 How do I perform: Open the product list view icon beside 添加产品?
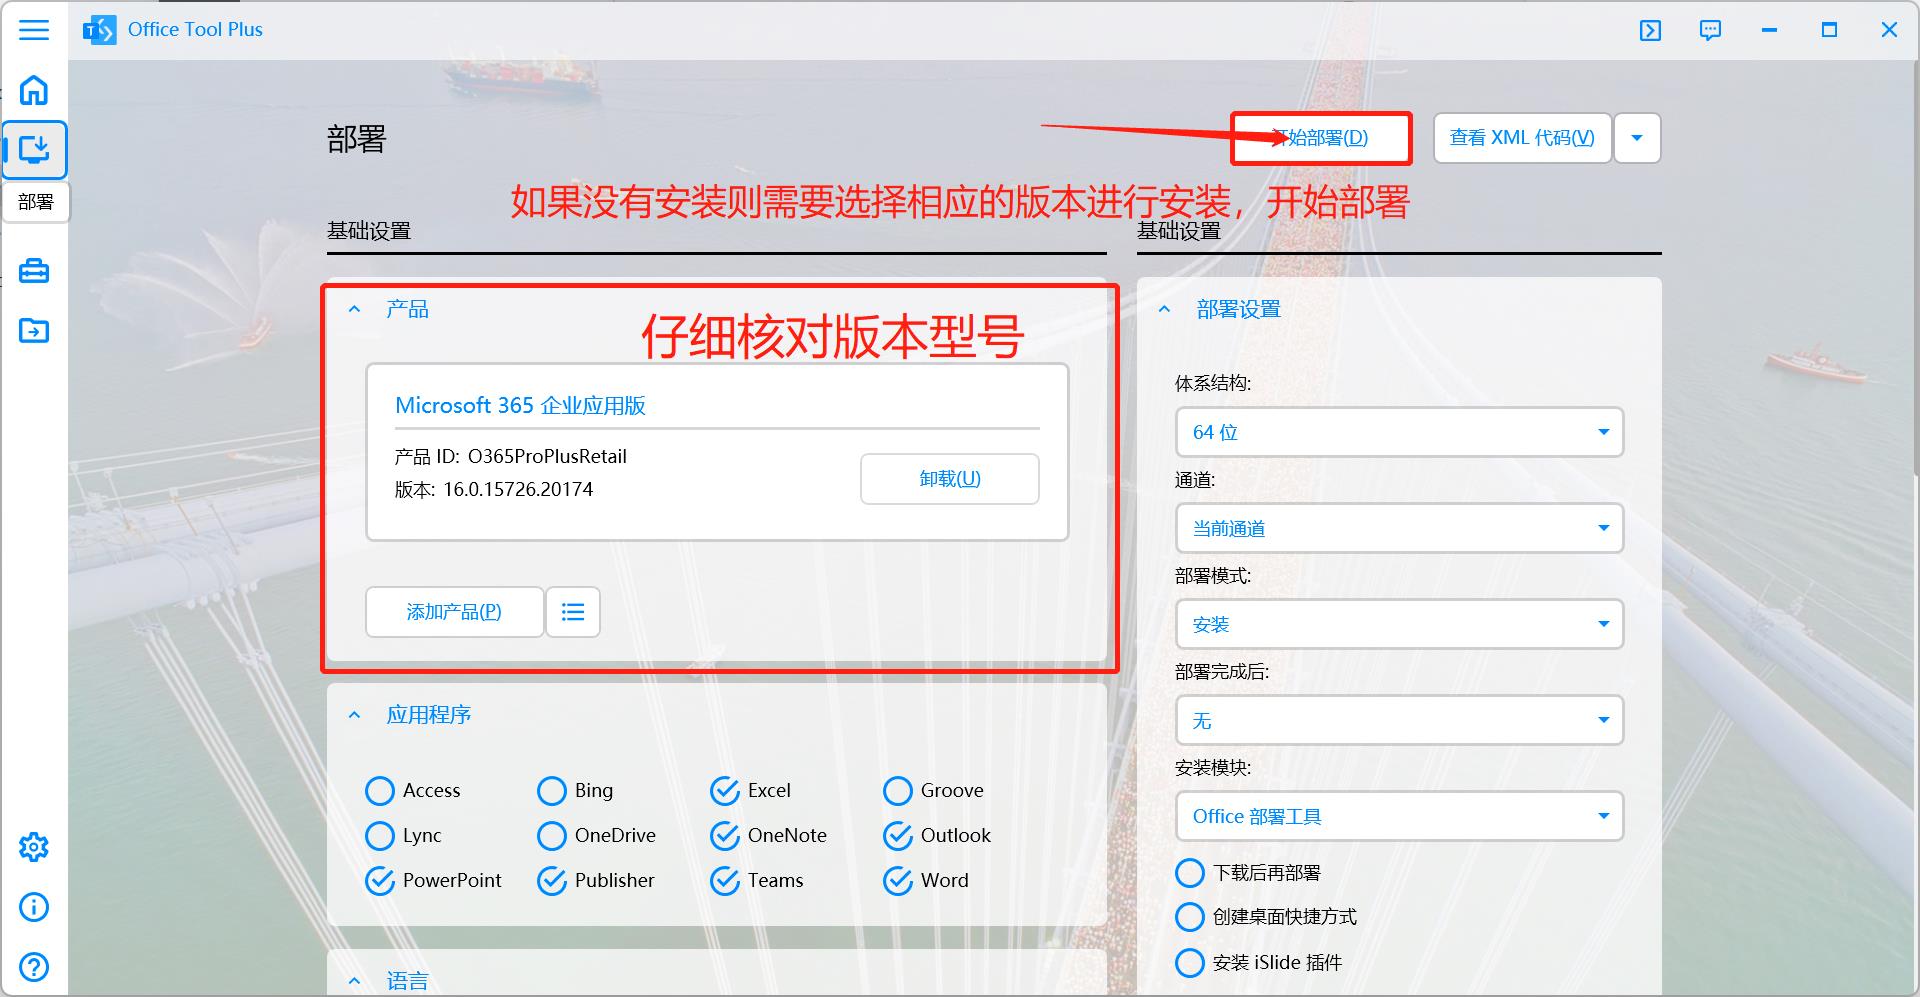point(572,611)
